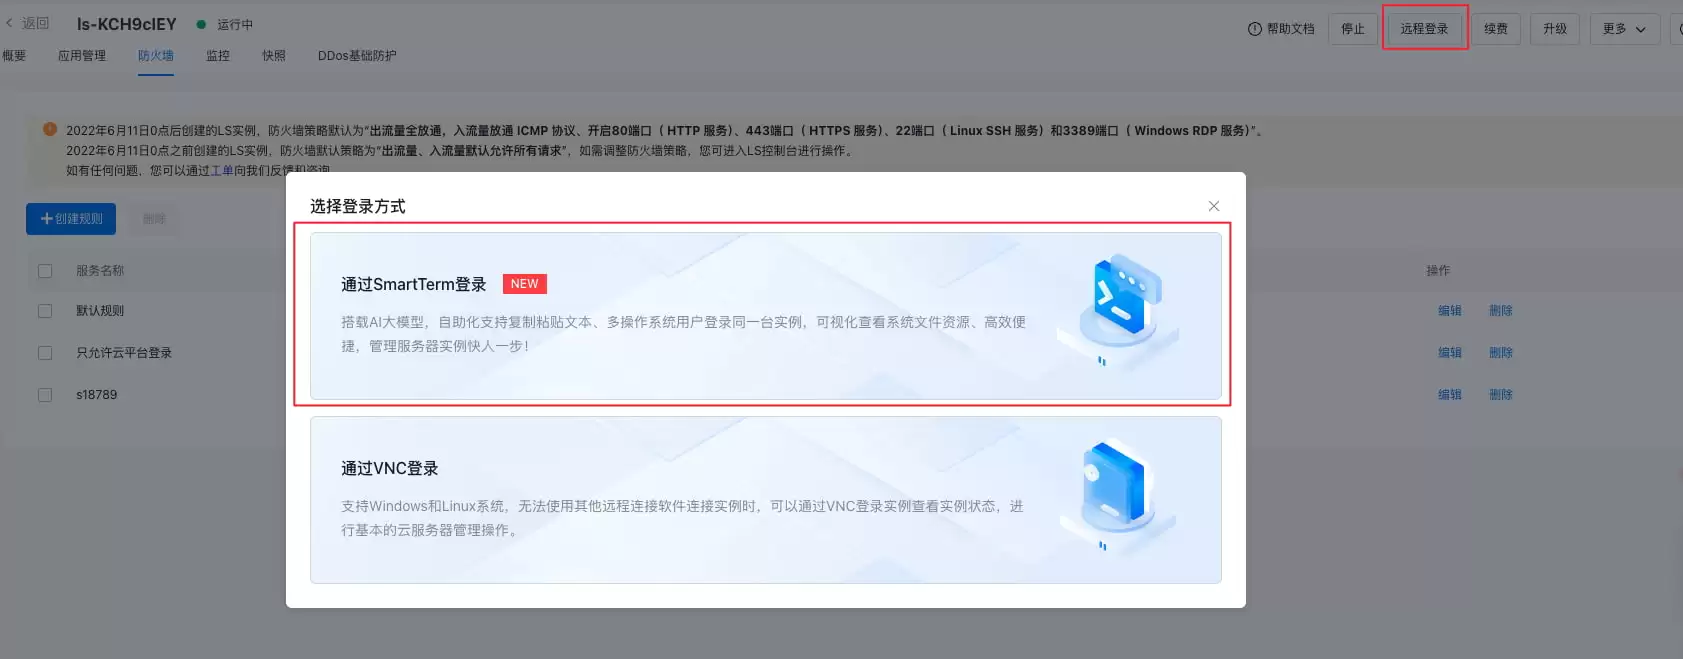Check the s18789 rule checkbox
Image resolution: width=1683 pixels, height=659 pixels.
coord(45,395)
